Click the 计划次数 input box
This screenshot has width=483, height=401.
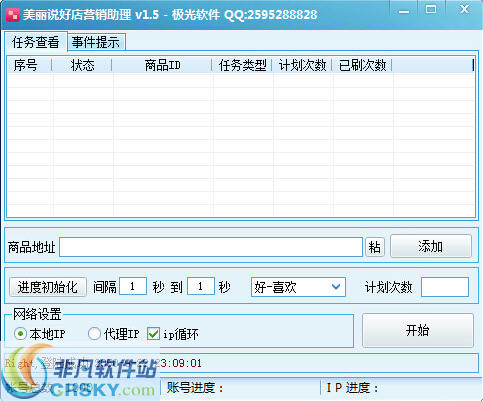point(445,287)
